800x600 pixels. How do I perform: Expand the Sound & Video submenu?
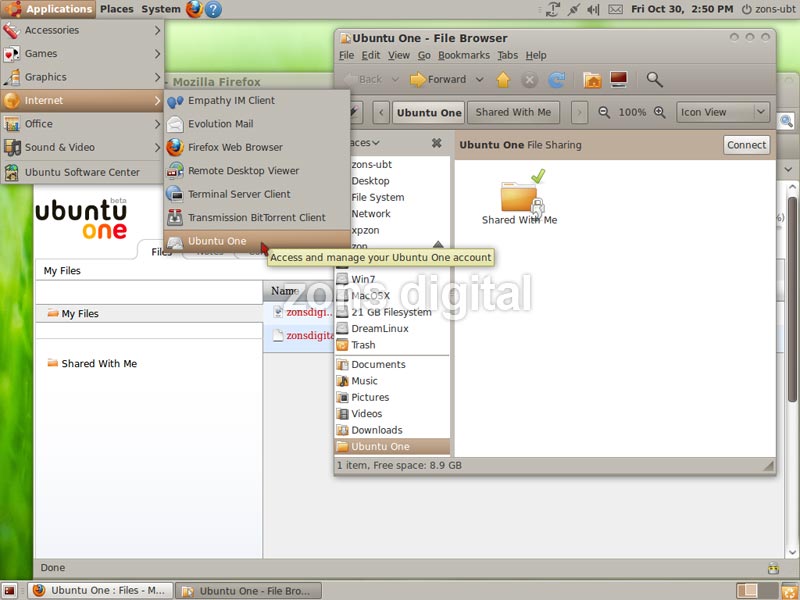[82, 147]
